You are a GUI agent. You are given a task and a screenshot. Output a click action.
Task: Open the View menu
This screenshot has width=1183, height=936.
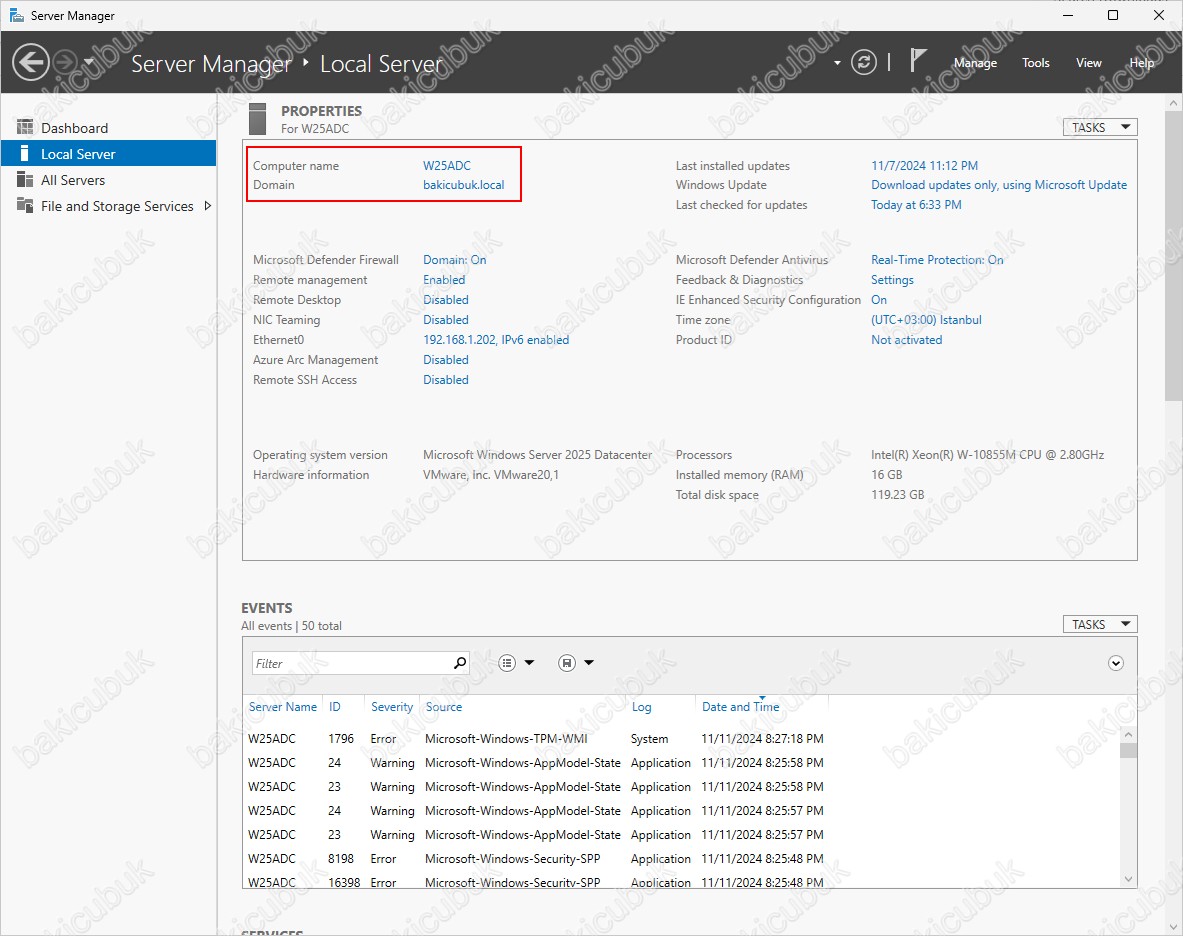coord(1089,63)
